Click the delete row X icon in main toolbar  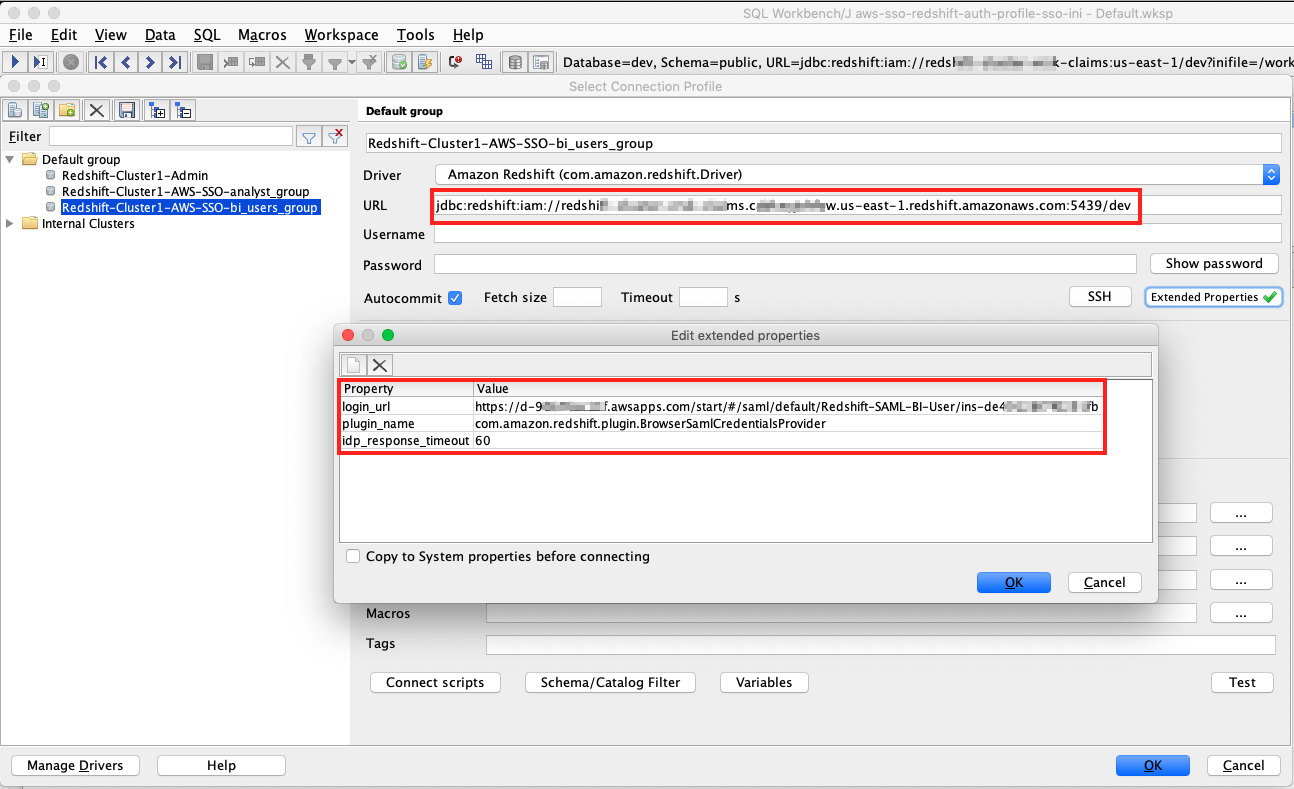pyautogui.click(x=283, y=62)
